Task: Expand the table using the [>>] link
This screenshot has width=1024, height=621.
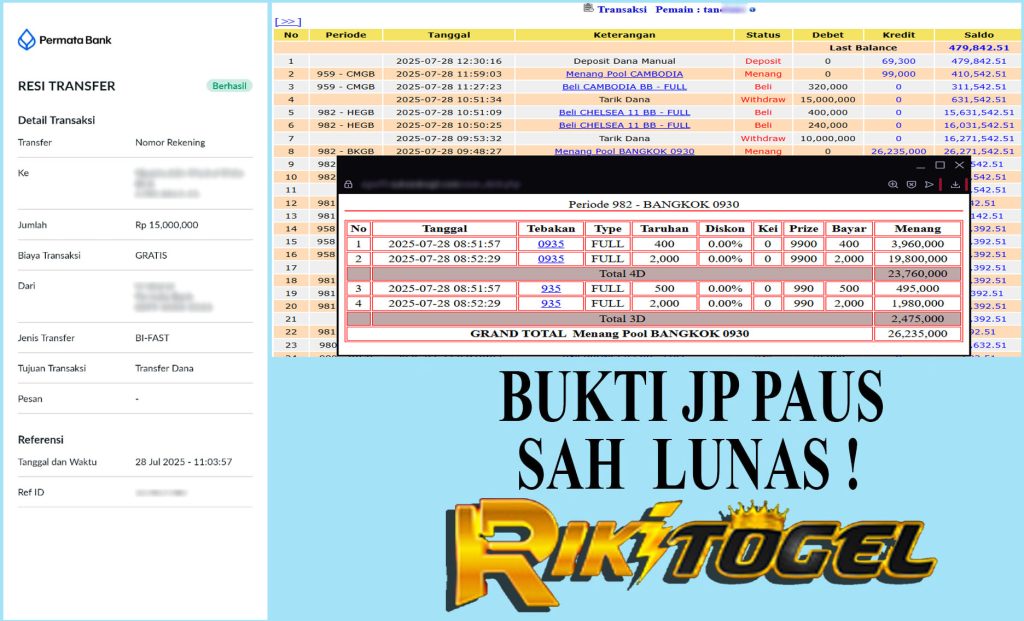Action: click(287, 21)
